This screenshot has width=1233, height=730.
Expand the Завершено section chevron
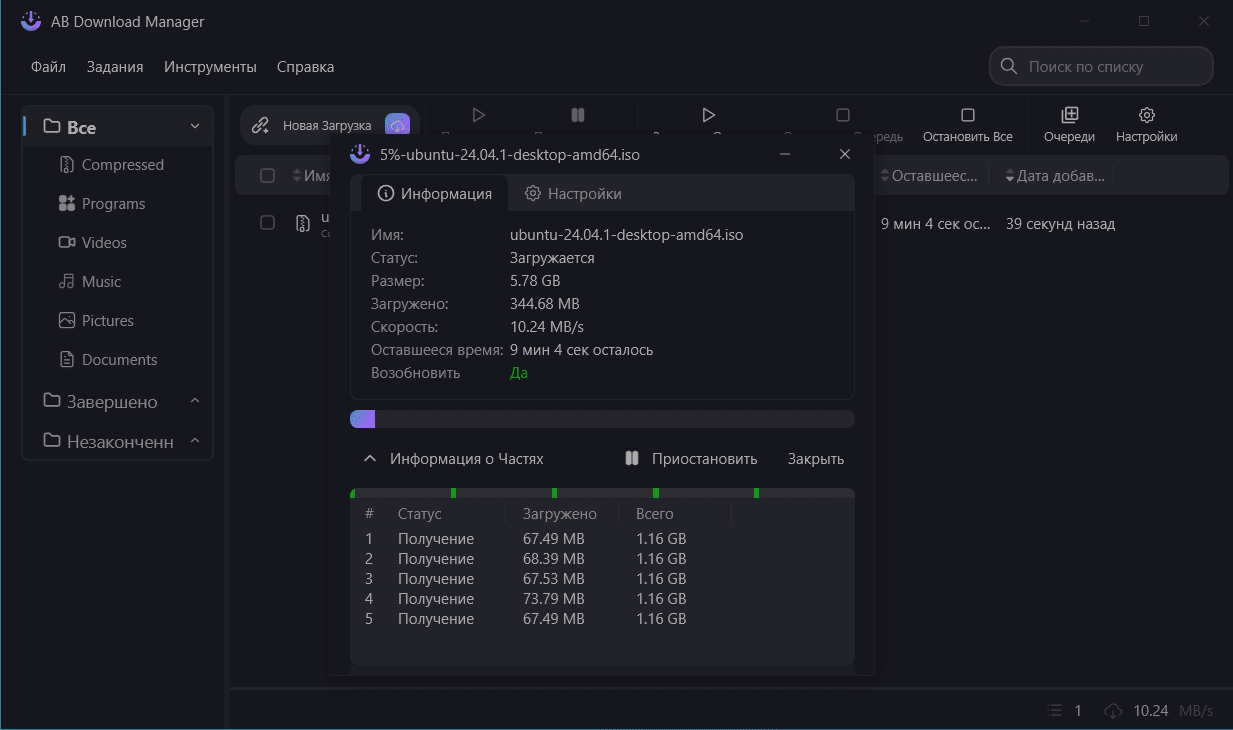point(195,401)
